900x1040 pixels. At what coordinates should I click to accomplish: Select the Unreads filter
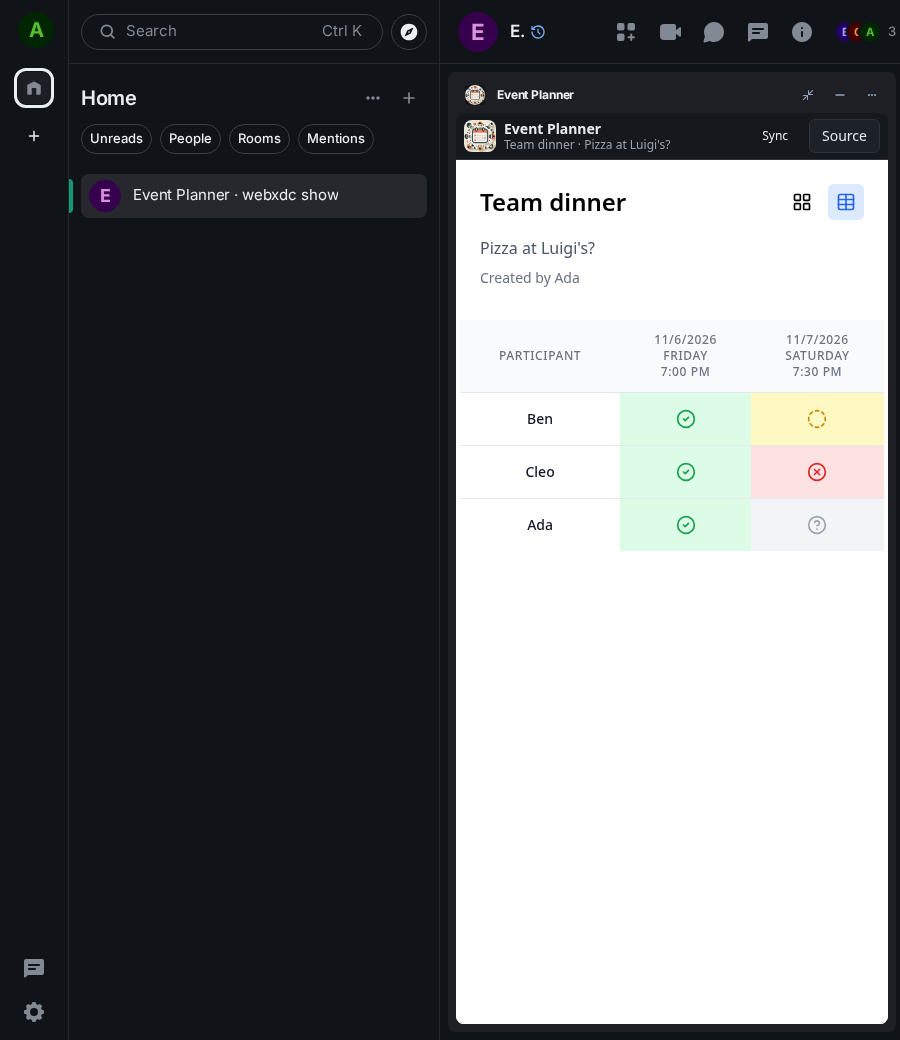click(x=116, y=139)
